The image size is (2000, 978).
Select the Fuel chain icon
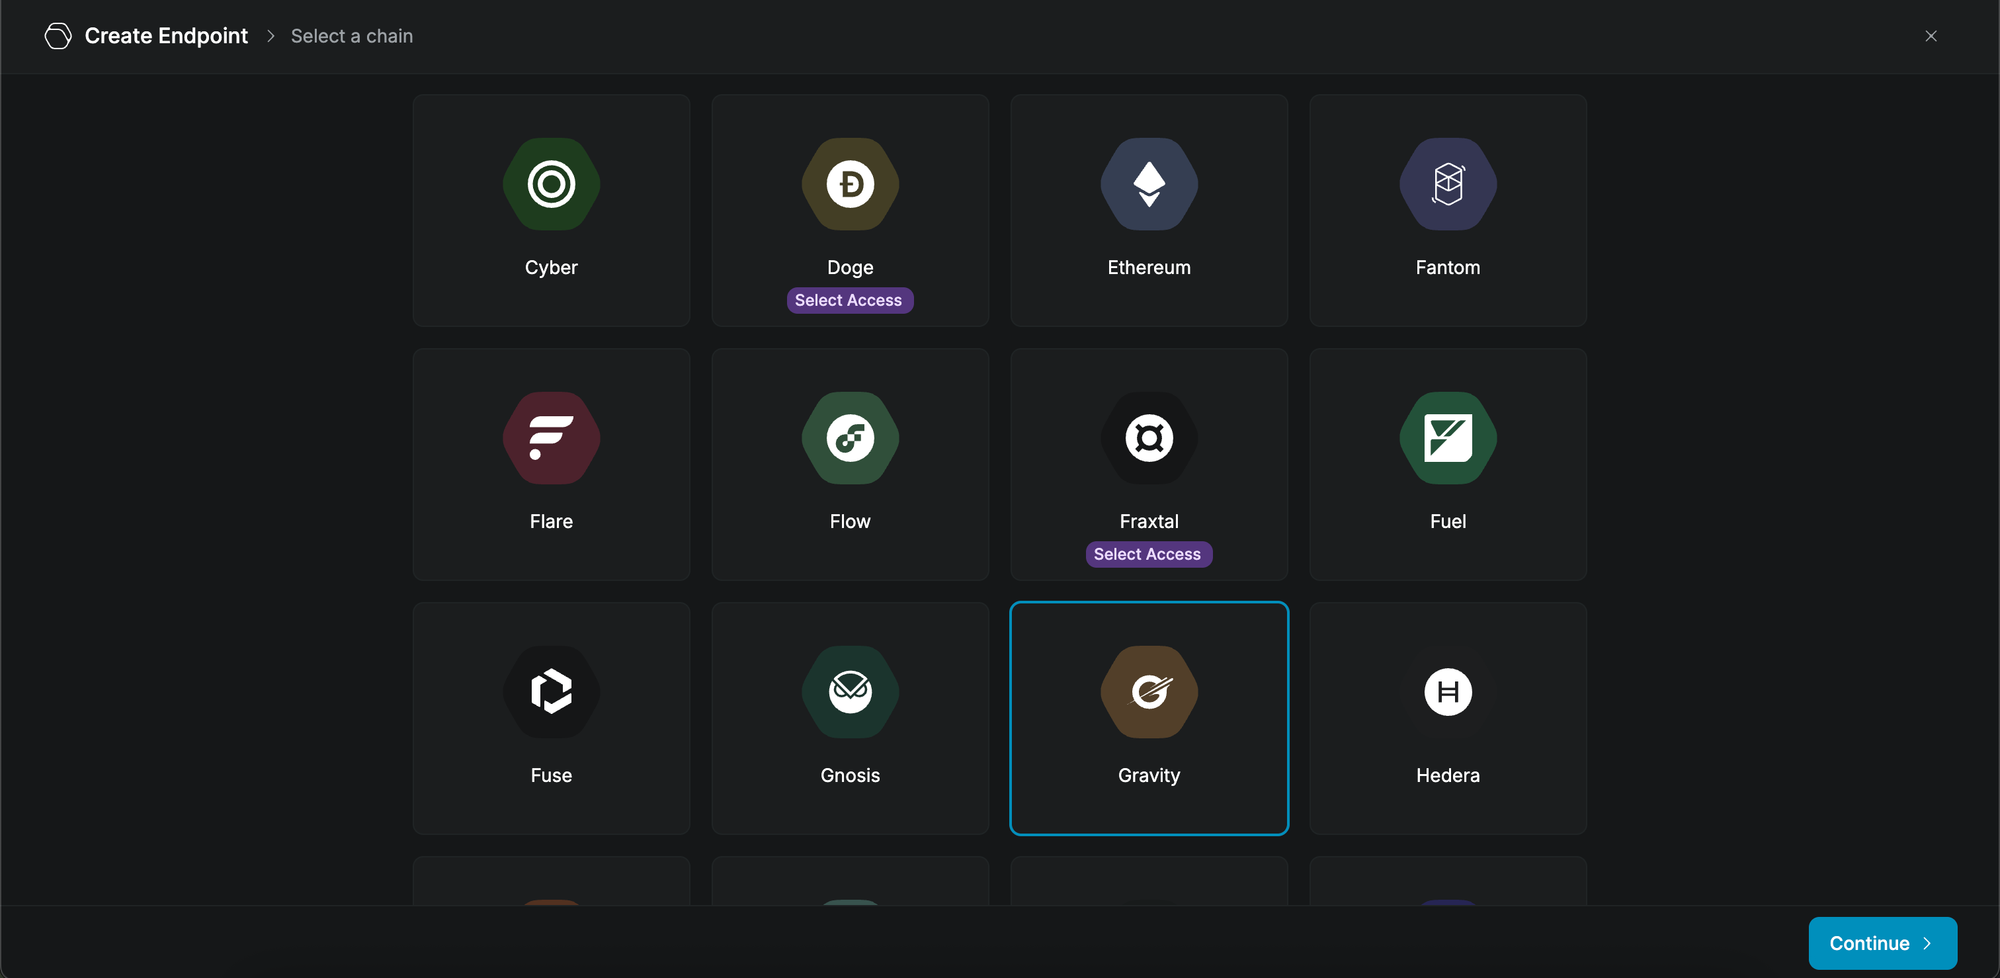coord(1448,438)
